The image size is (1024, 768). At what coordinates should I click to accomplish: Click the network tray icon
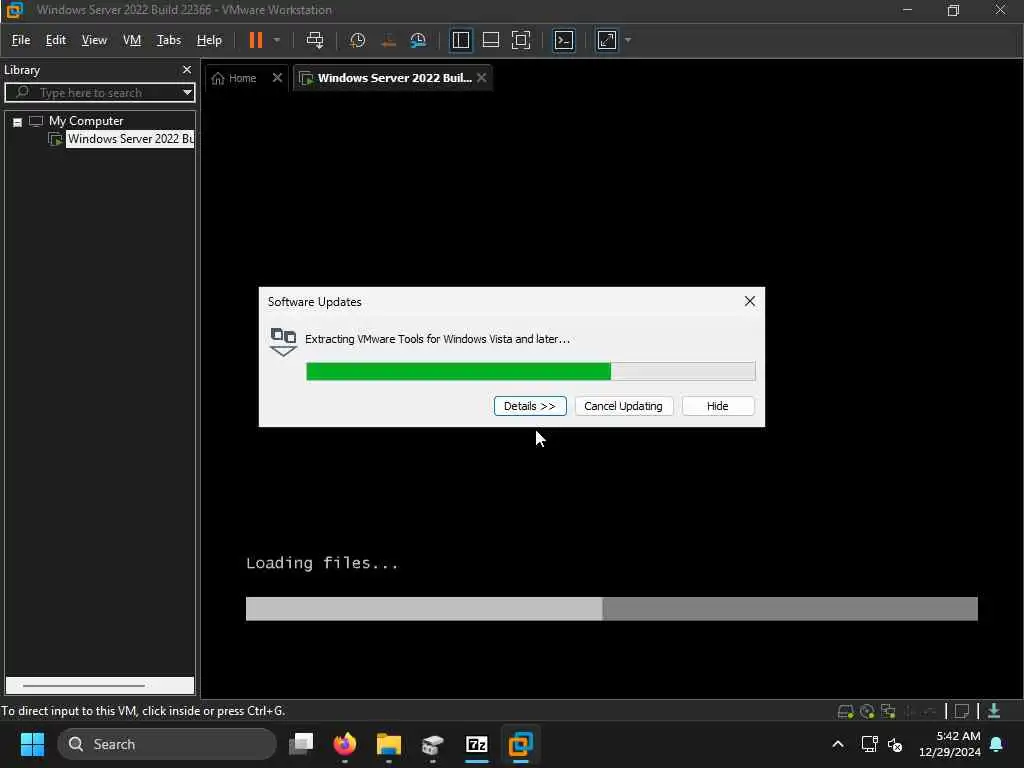point(869,744)
